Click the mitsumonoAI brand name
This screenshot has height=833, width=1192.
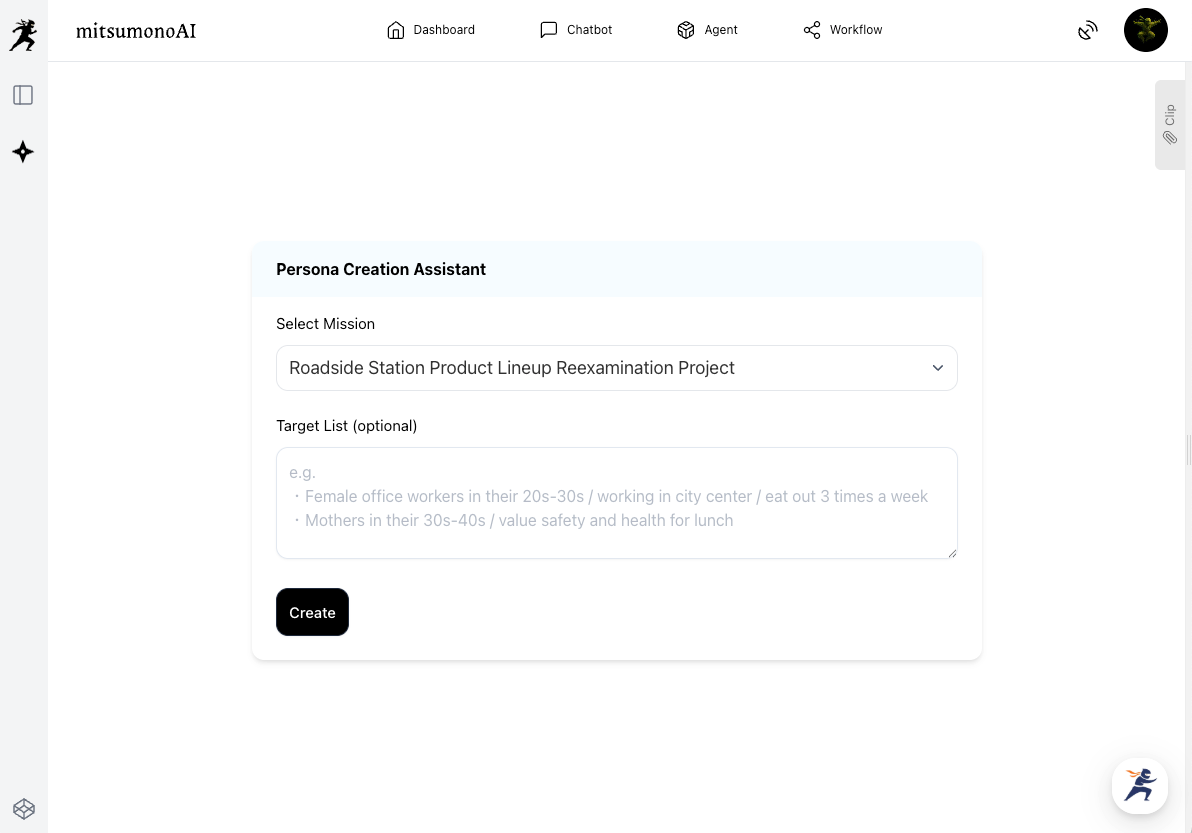point(136,31)
